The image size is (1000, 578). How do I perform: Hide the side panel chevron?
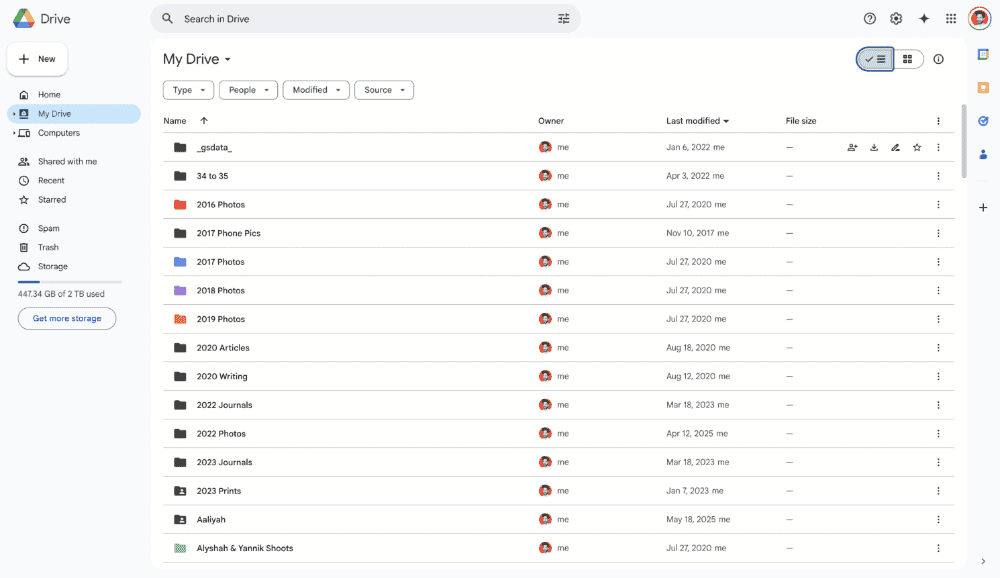tap(983, 561)
